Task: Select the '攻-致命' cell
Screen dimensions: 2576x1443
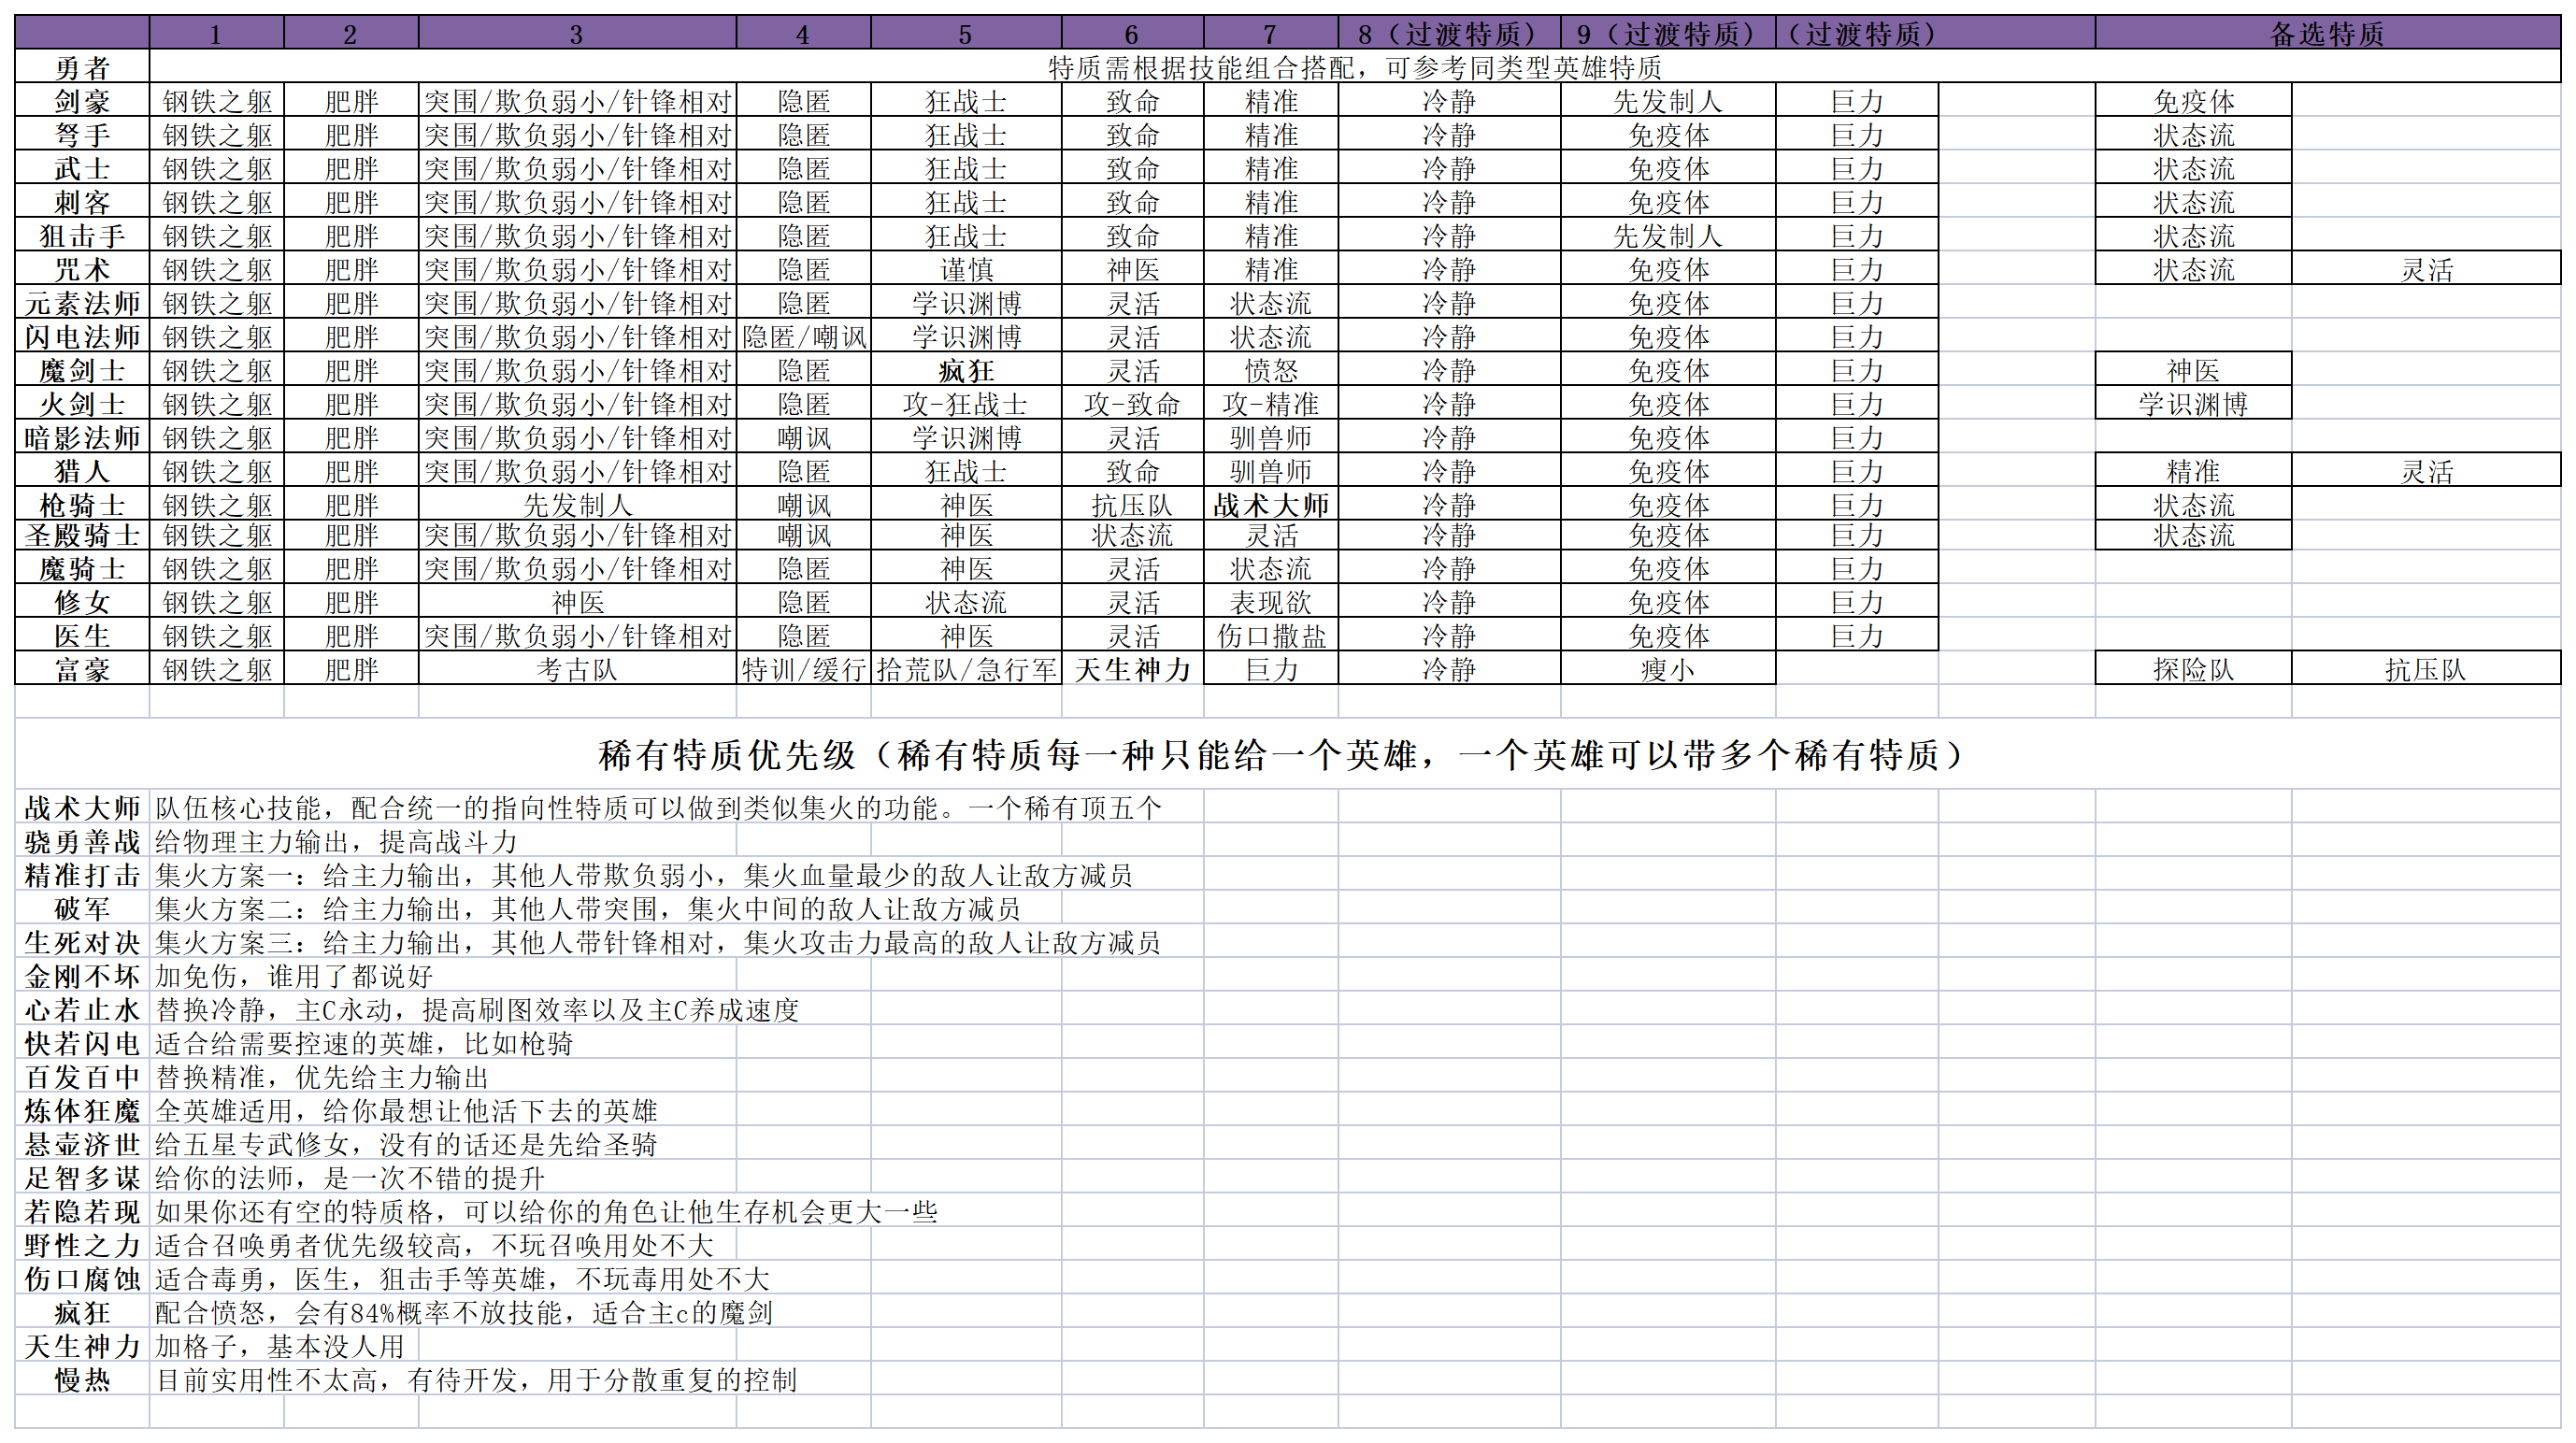Action: [x=1132, y=403]
